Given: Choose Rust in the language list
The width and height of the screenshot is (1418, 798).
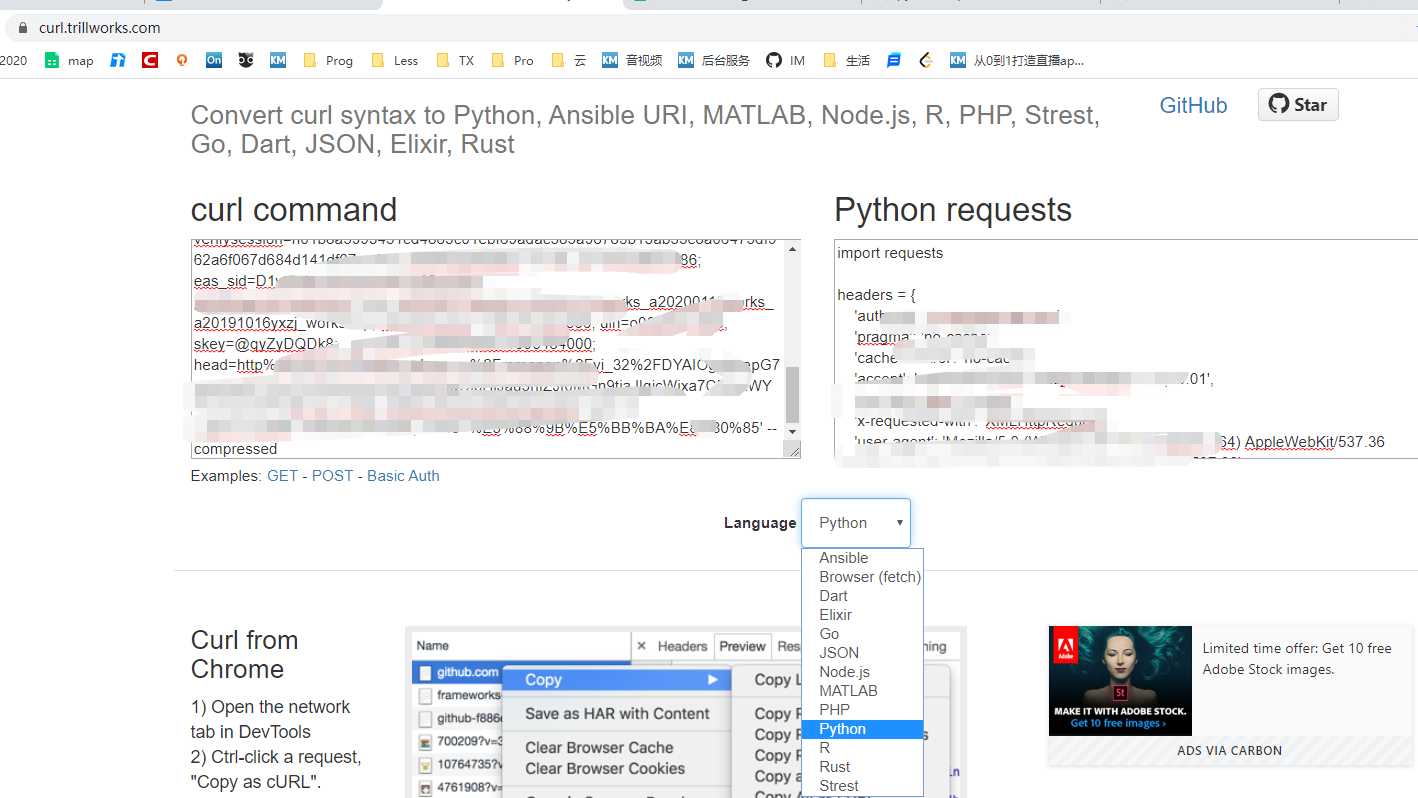Looking at the screenshot, I should 862,767.
